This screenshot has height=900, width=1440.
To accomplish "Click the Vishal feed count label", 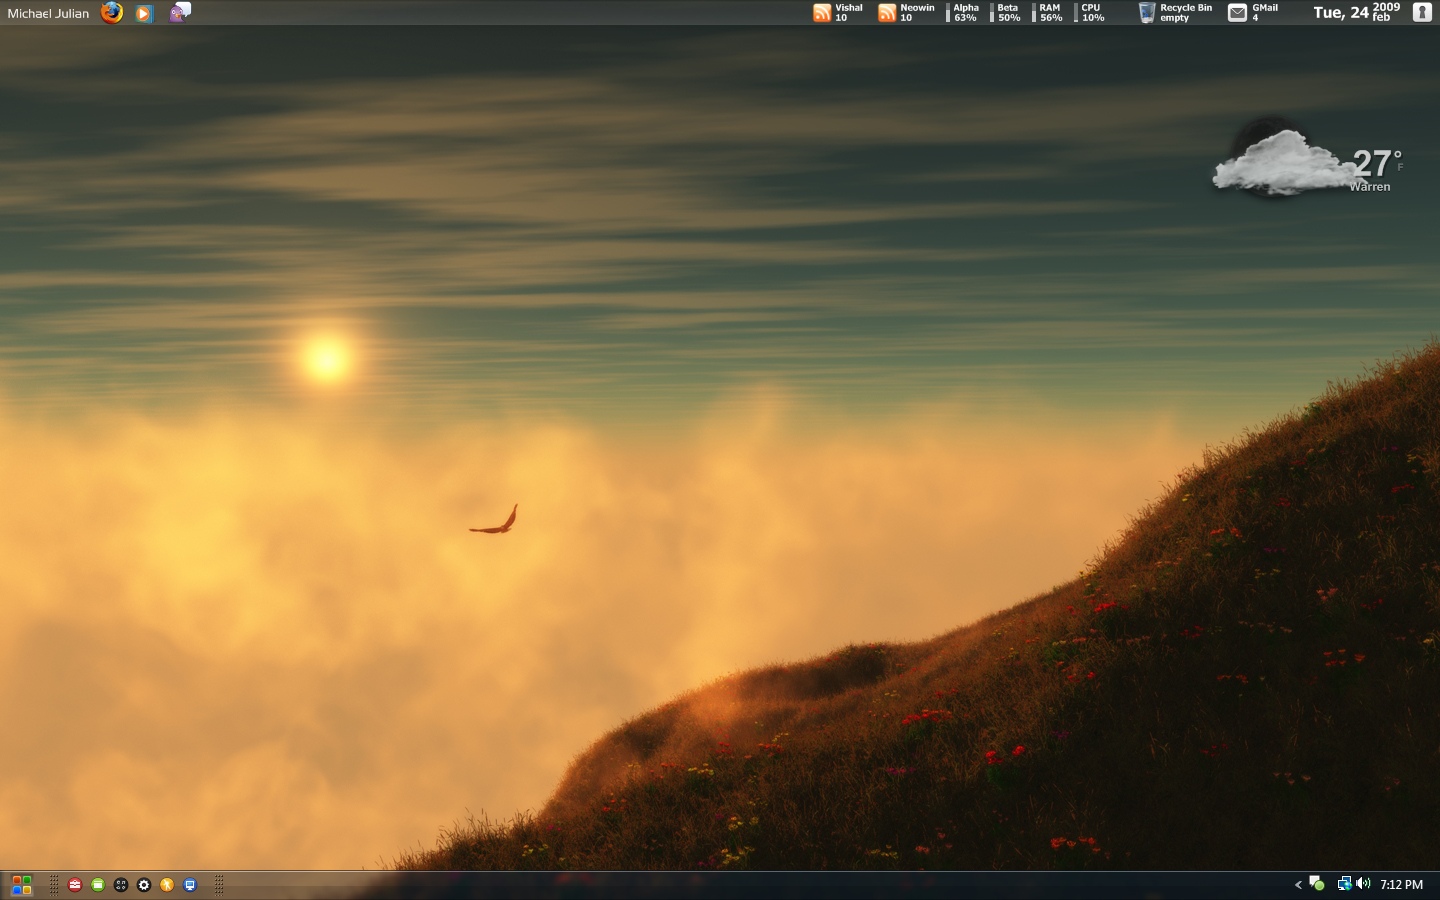I will point(849,13).
